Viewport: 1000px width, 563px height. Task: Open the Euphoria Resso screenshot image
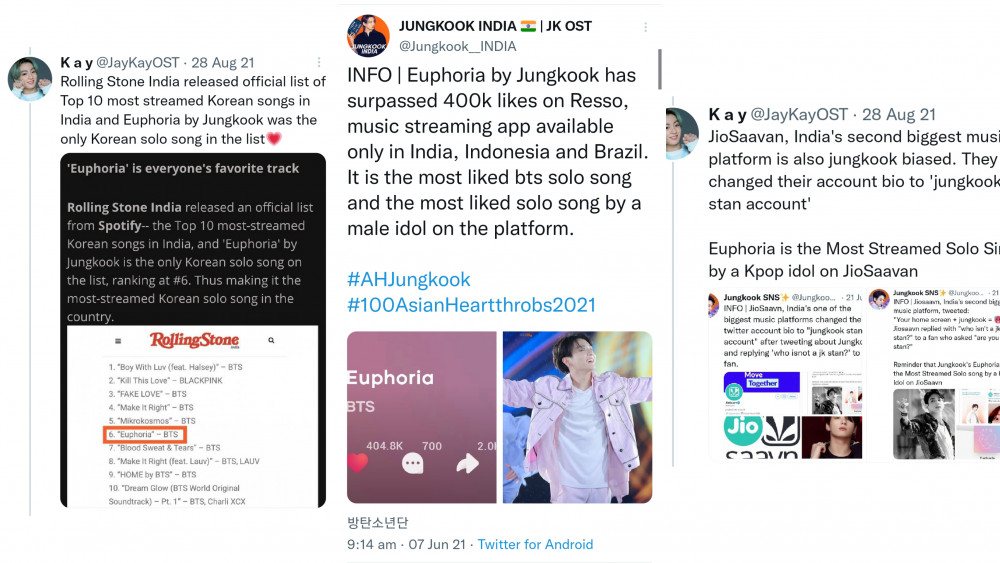click(x=422, y=417)
